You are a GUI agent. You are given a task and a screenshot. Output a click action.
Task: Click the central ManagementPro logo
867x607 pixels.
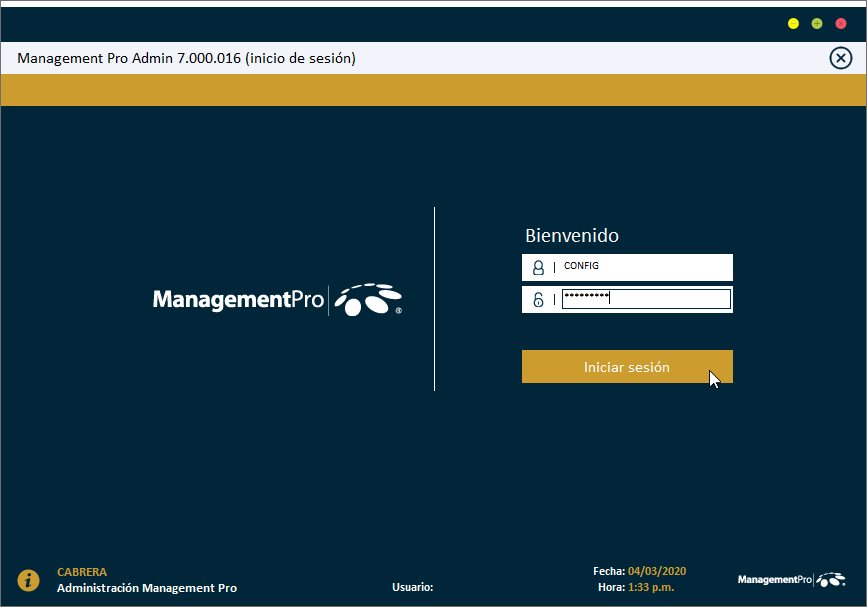277,300
